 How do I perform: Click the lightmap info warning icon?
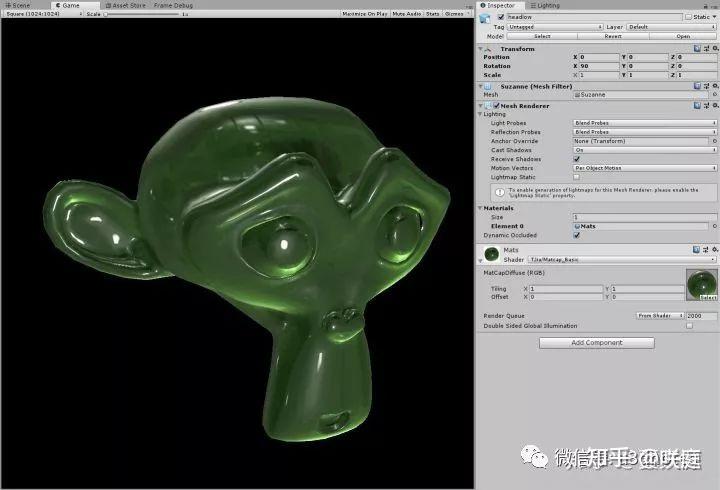(x=500, y=192)
